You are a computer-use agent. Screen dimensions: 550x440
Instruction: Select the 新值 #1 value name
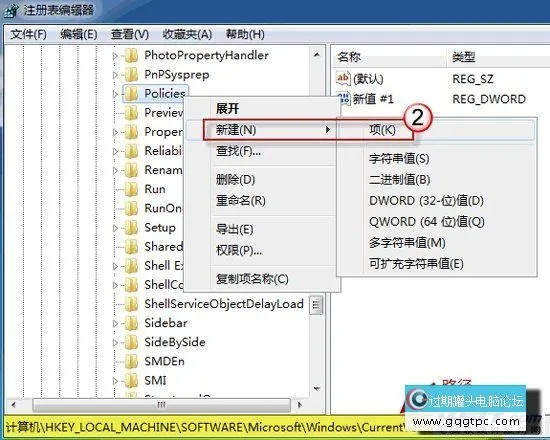[x=373, y=99]
